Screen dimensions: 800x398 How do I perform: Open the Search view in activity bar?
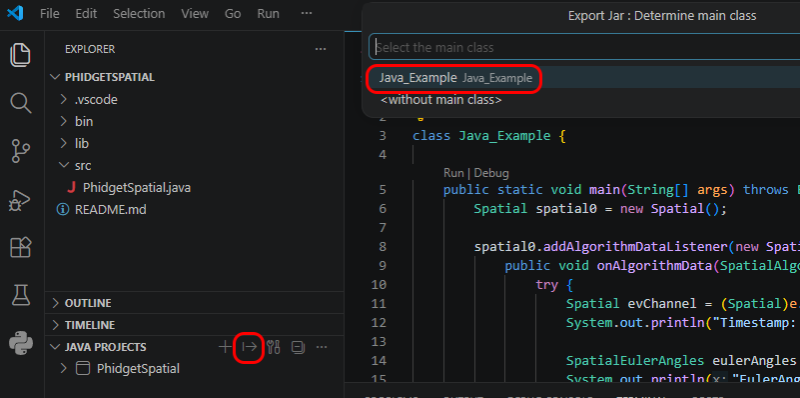[21, 104]
